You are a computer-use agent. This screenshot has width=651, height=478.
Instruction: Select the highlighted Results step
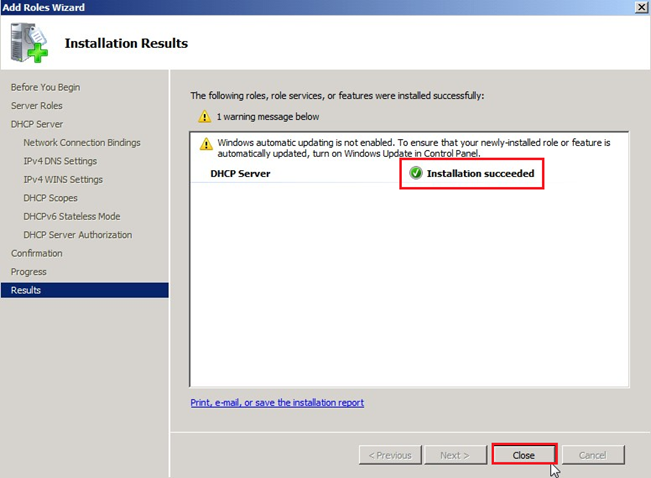85,290
